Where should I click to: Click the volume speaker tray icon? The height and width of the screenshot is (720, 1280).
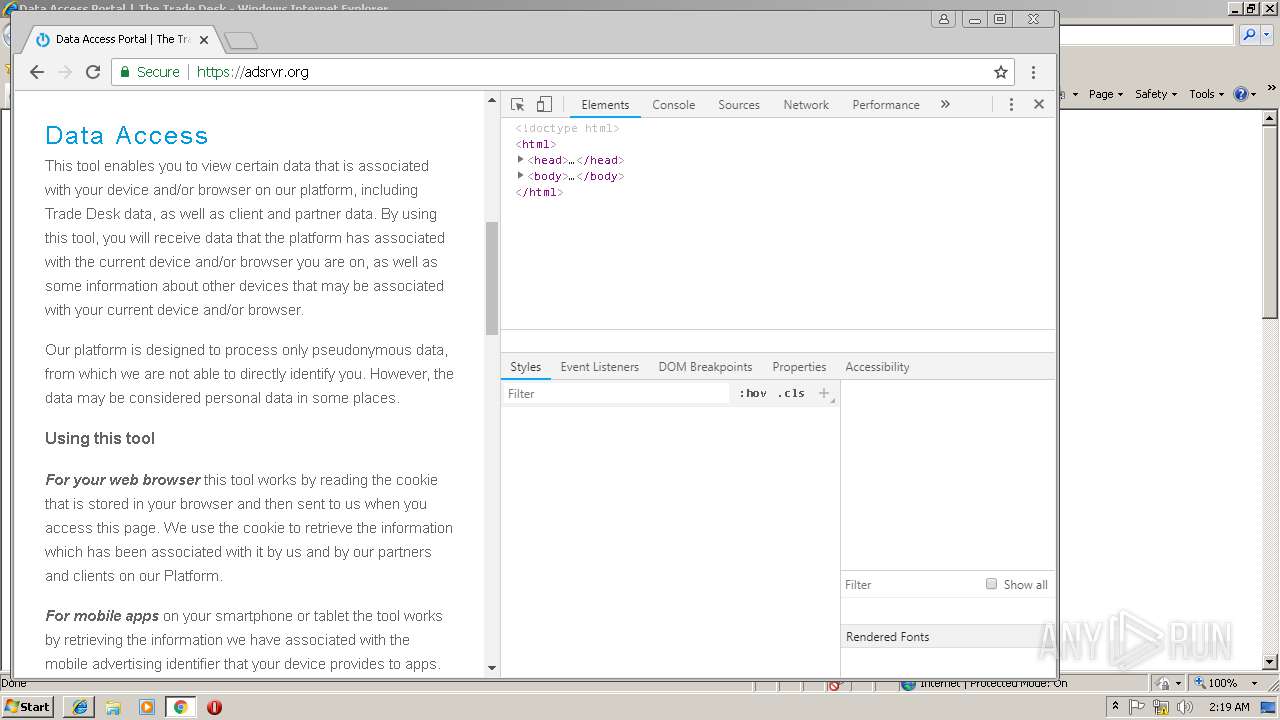pos(1186,707)
